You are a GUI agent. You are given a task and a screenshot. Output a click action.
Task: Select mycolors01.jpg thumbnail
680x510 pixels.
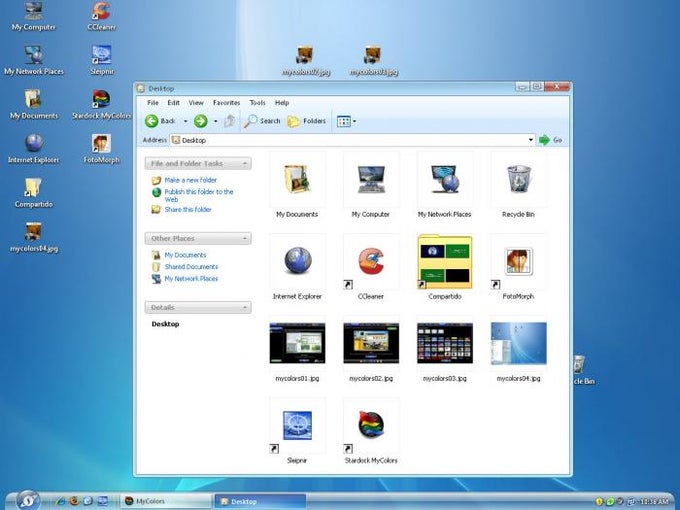point(297,343)
